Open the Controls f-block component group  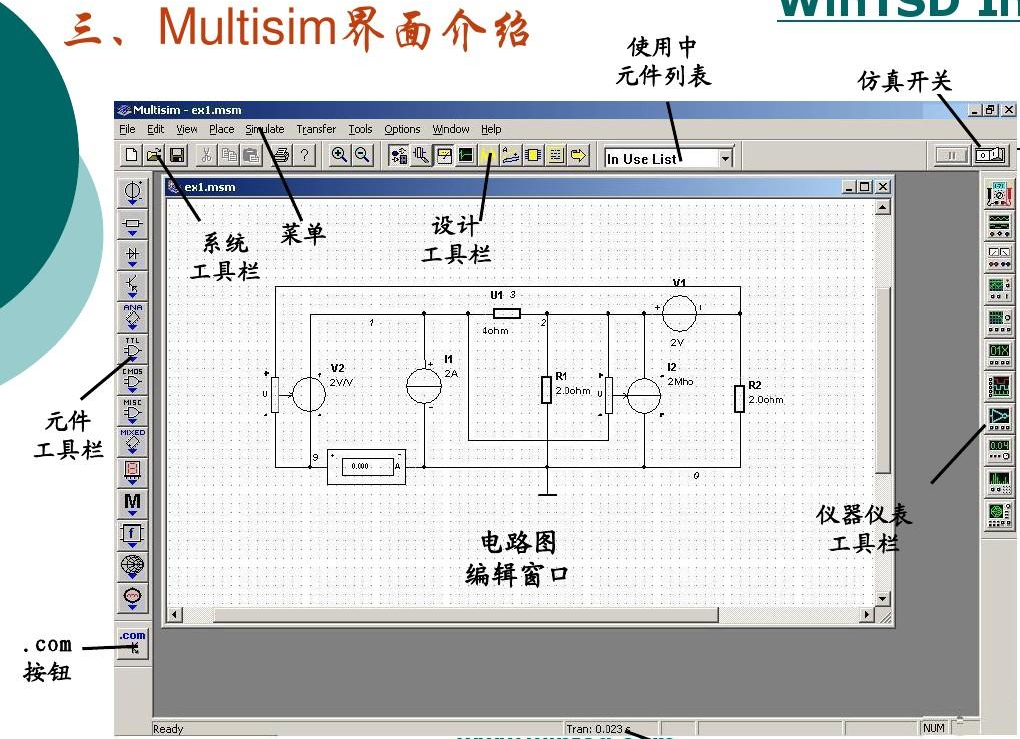click(x=133, y=534)
